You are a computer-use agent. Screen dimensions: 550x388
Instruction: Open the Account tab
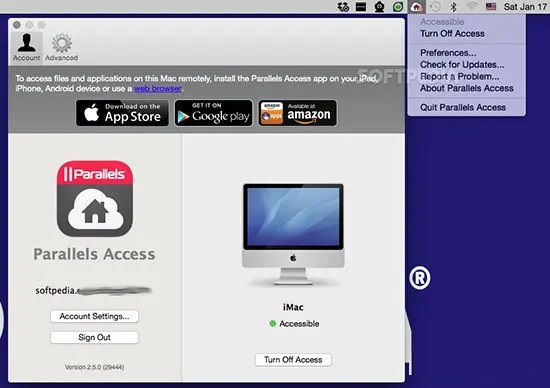26,47
